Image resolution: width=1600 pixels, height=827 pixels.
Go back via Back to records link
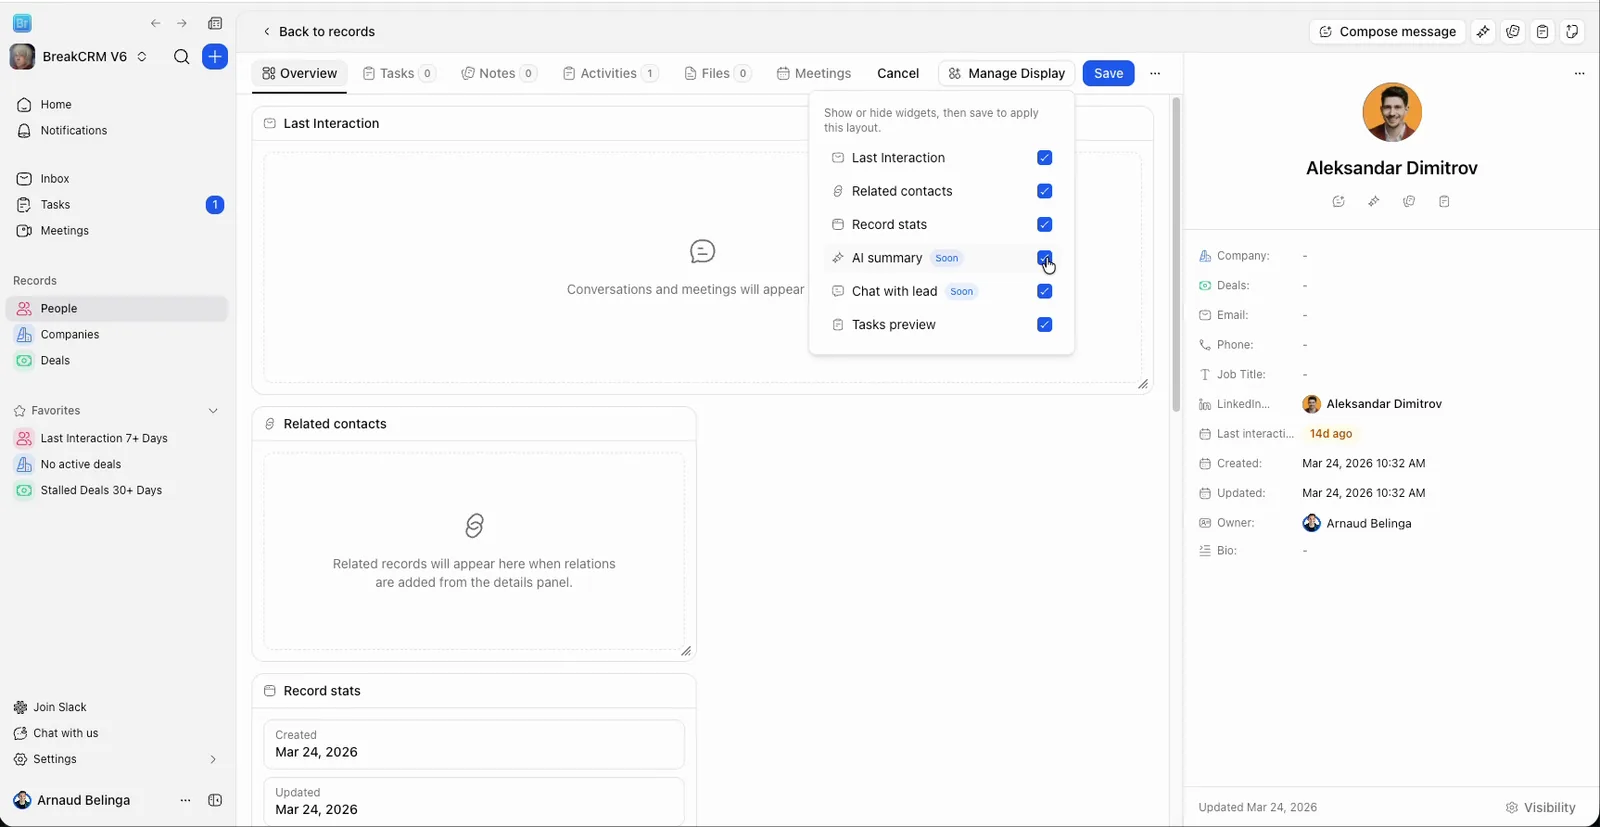[318, 32]
